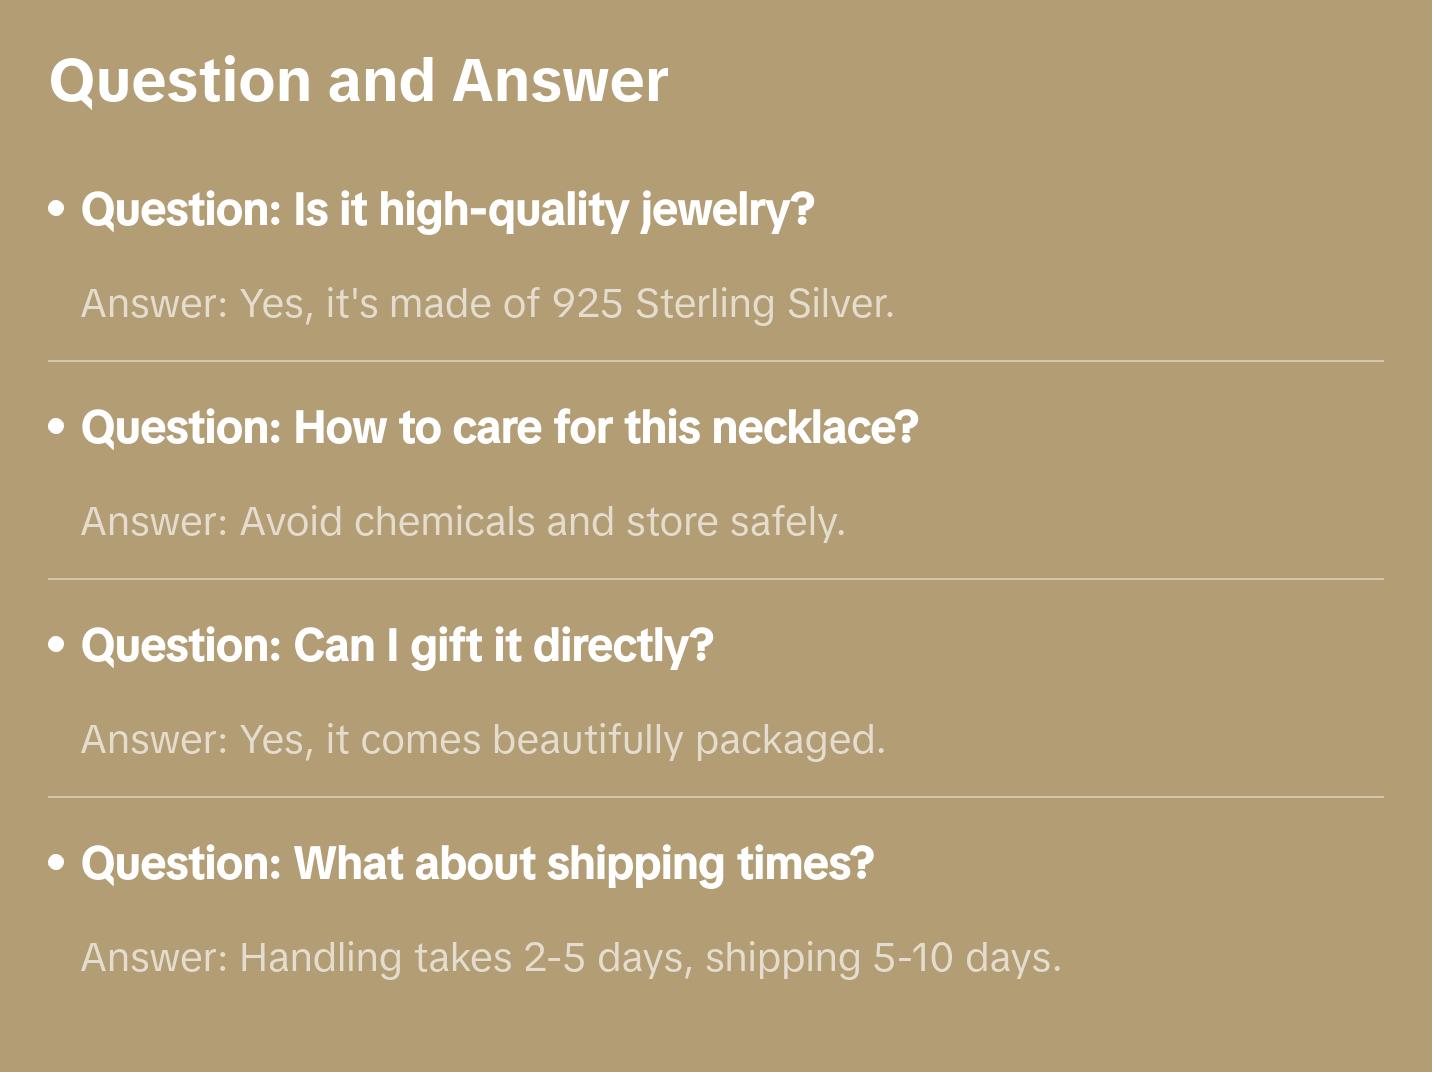Screen dimensions: 1432x1072
Task: Click the bullet before the necklace care question
Action: coord(57,428)
